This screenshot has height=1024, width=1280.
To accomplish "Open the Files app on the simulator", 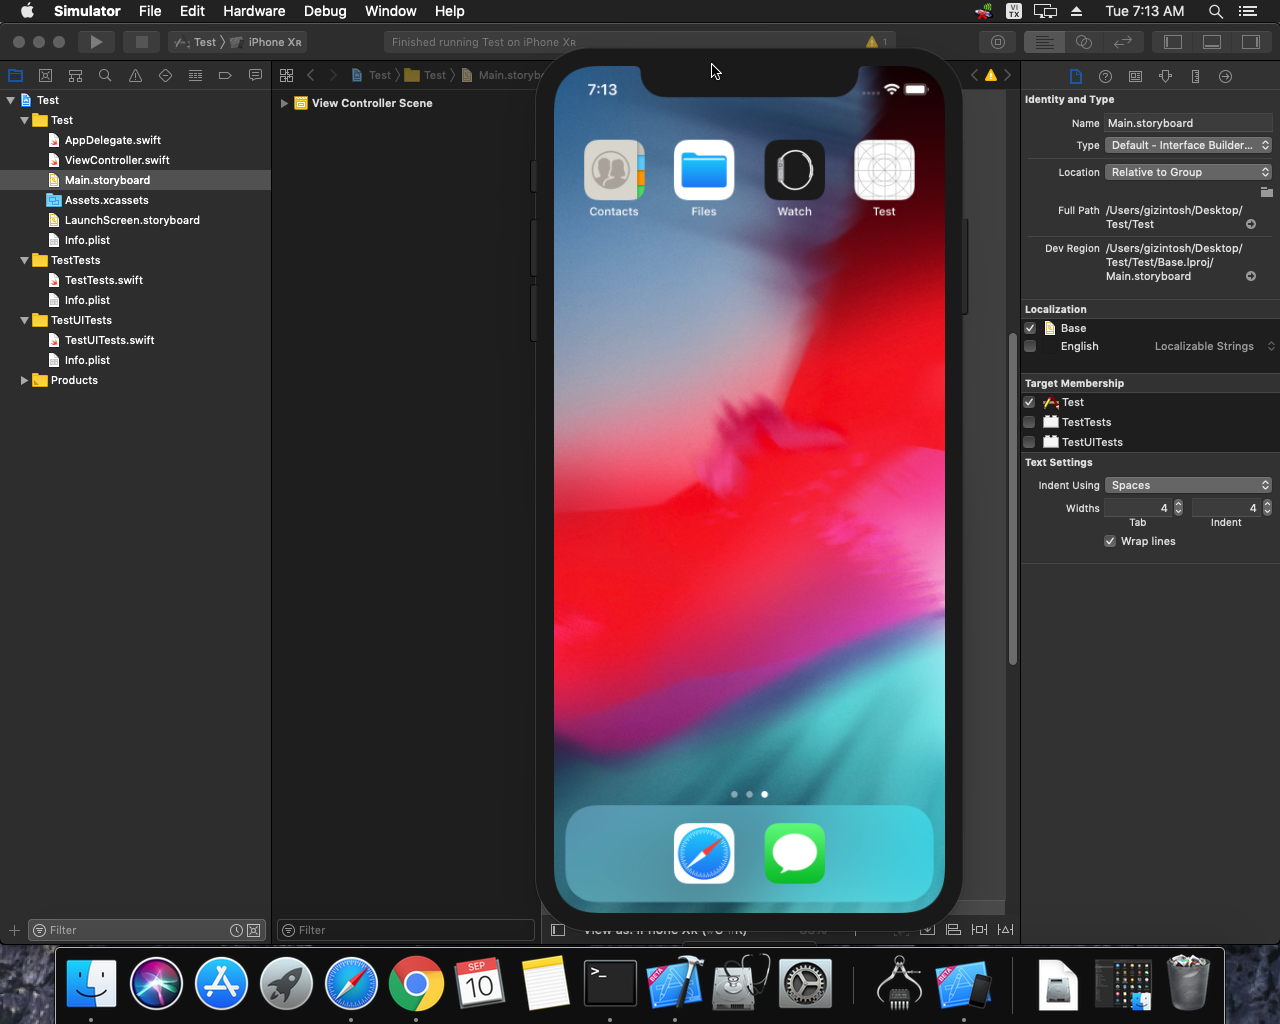I will pos(704,171).
